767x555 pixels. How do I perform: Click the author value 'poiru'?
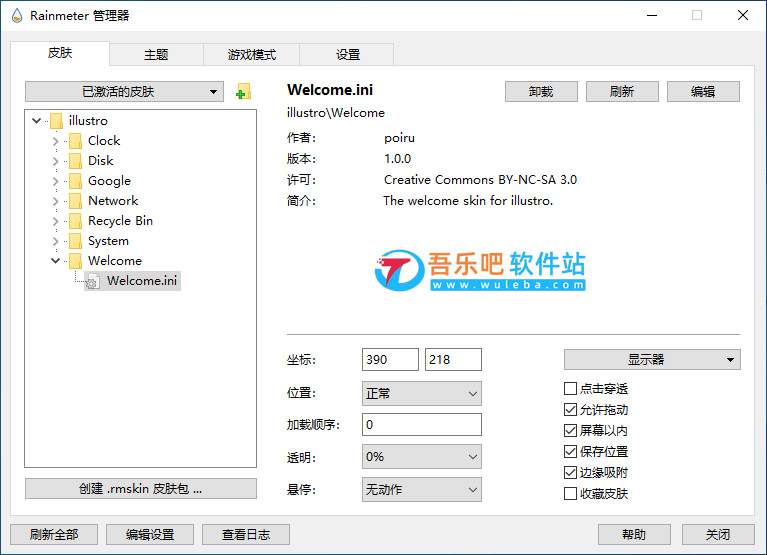click(399, 138)
